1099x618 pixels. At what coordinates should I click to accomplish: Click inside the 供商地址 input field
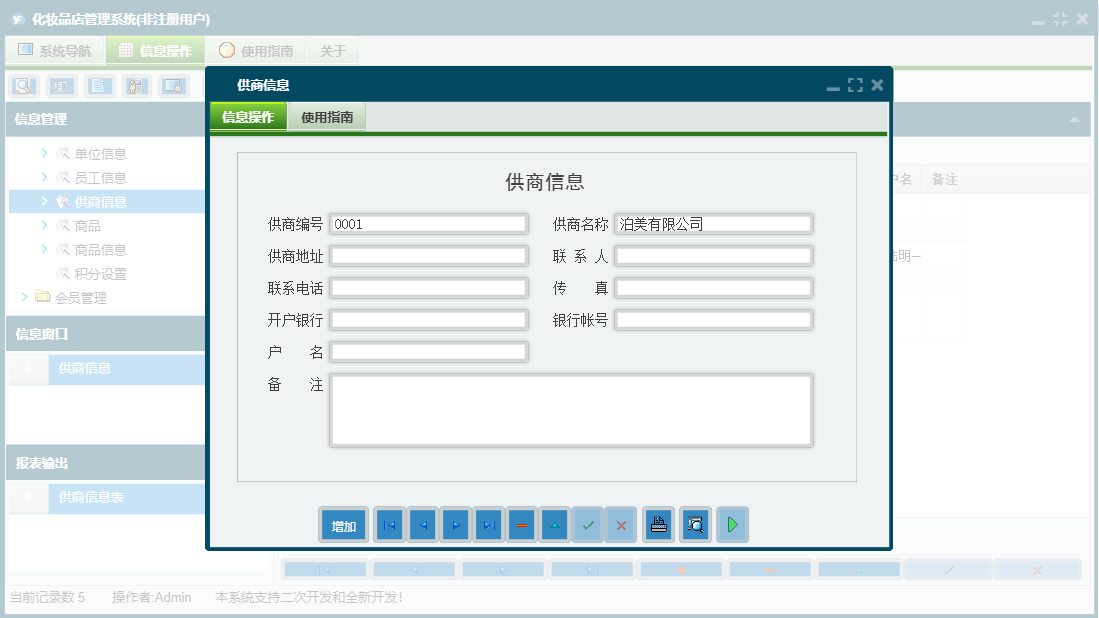point(429,255)
